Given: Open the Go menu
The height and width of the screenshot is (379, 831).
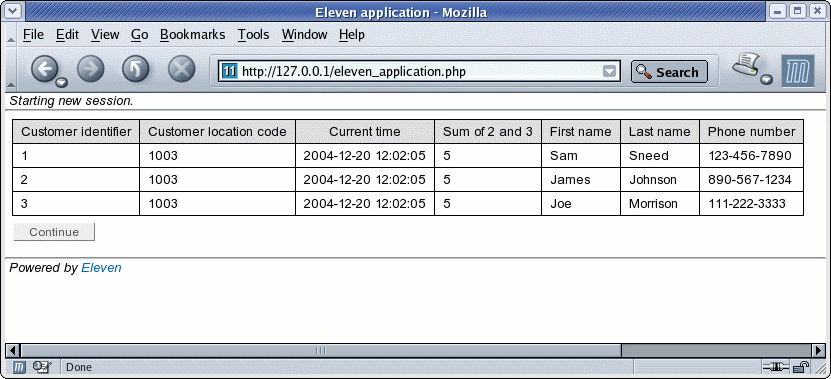Looking at the screenshot, I should pyautogui.click(x=139, y=35).
